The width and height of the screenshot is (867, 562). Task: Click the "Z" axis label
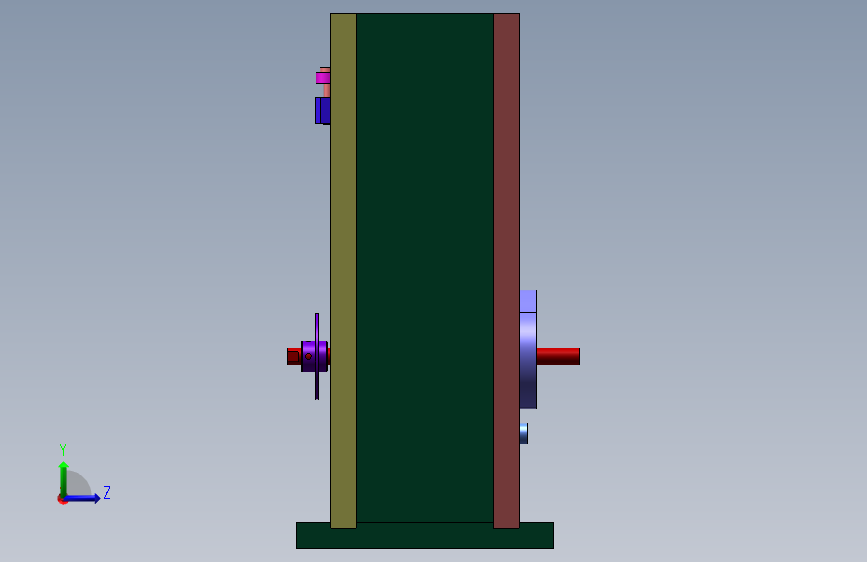(x=107, y=492)
